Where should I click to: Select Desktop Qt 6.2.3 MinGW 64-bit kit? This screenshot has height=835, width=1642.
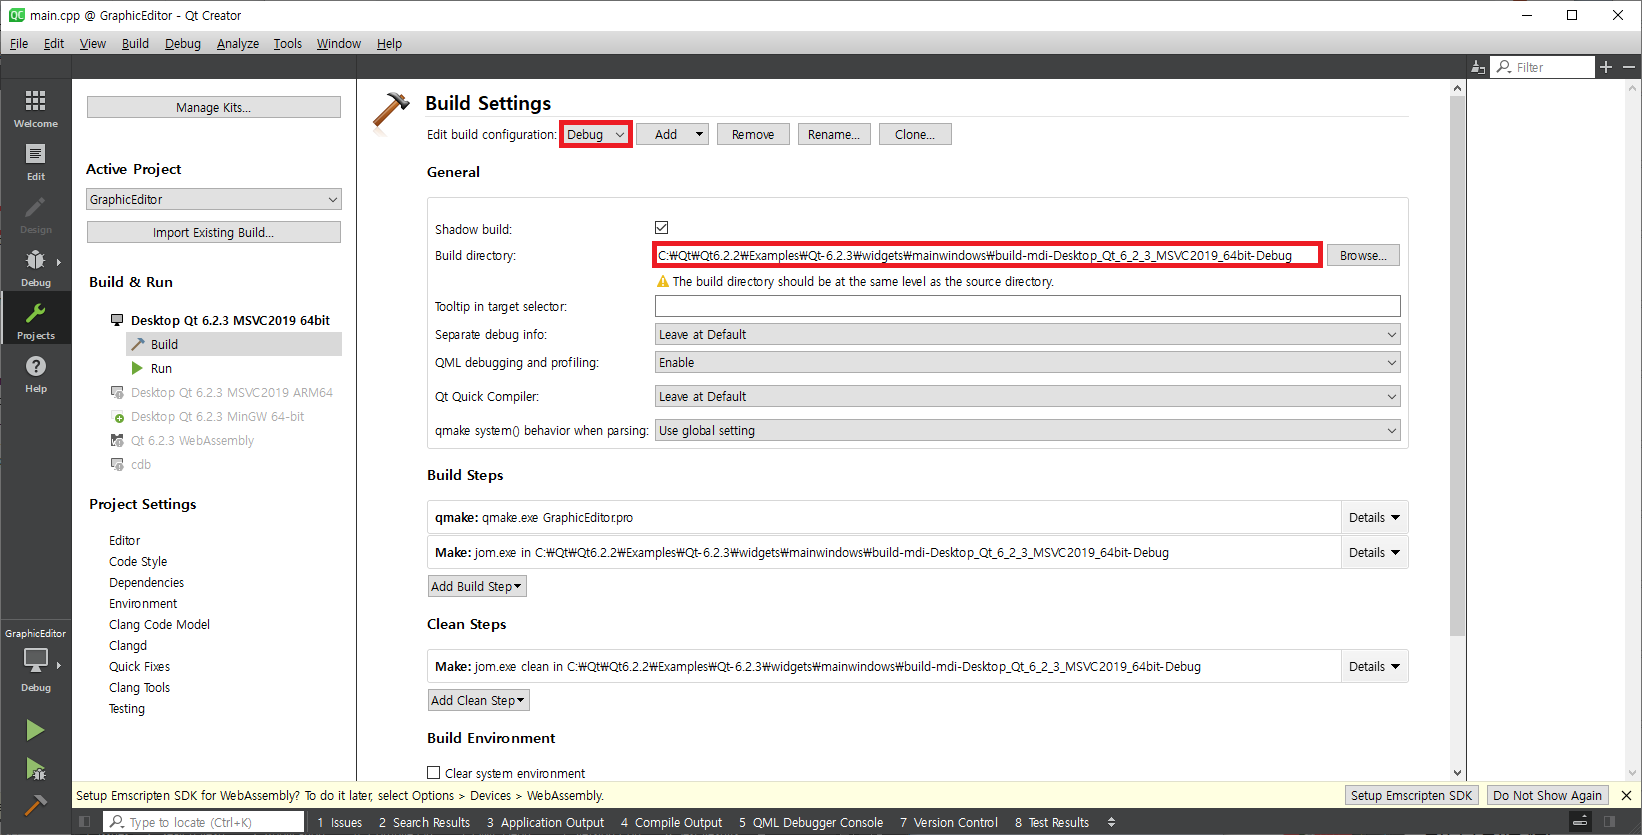click(217, 416)
